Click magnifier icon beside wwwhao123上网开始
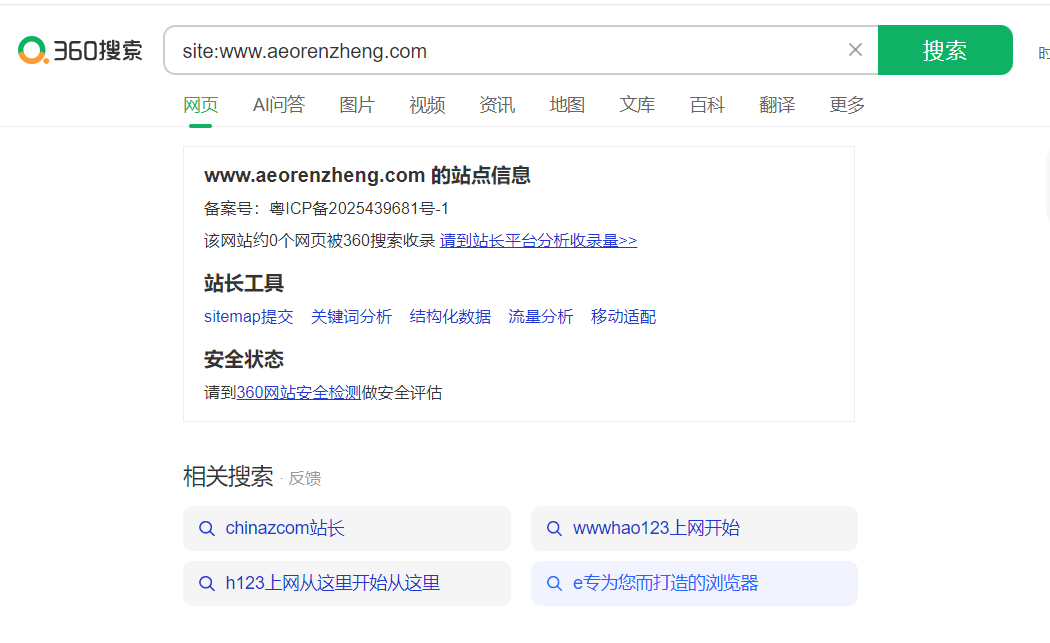This screenshot has height=643, width=1050. pyautogui.click(x=554, y=529)
